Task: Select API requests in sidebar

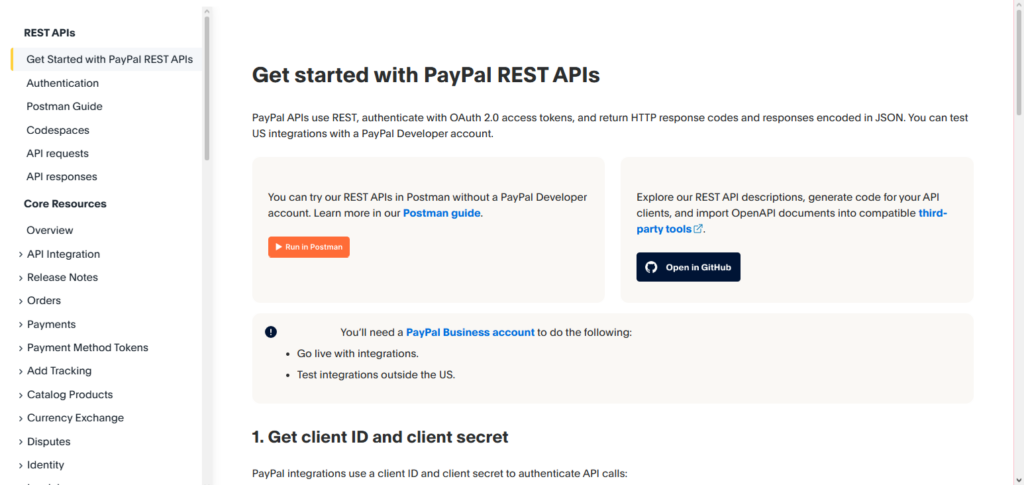Action: (57, 153)
